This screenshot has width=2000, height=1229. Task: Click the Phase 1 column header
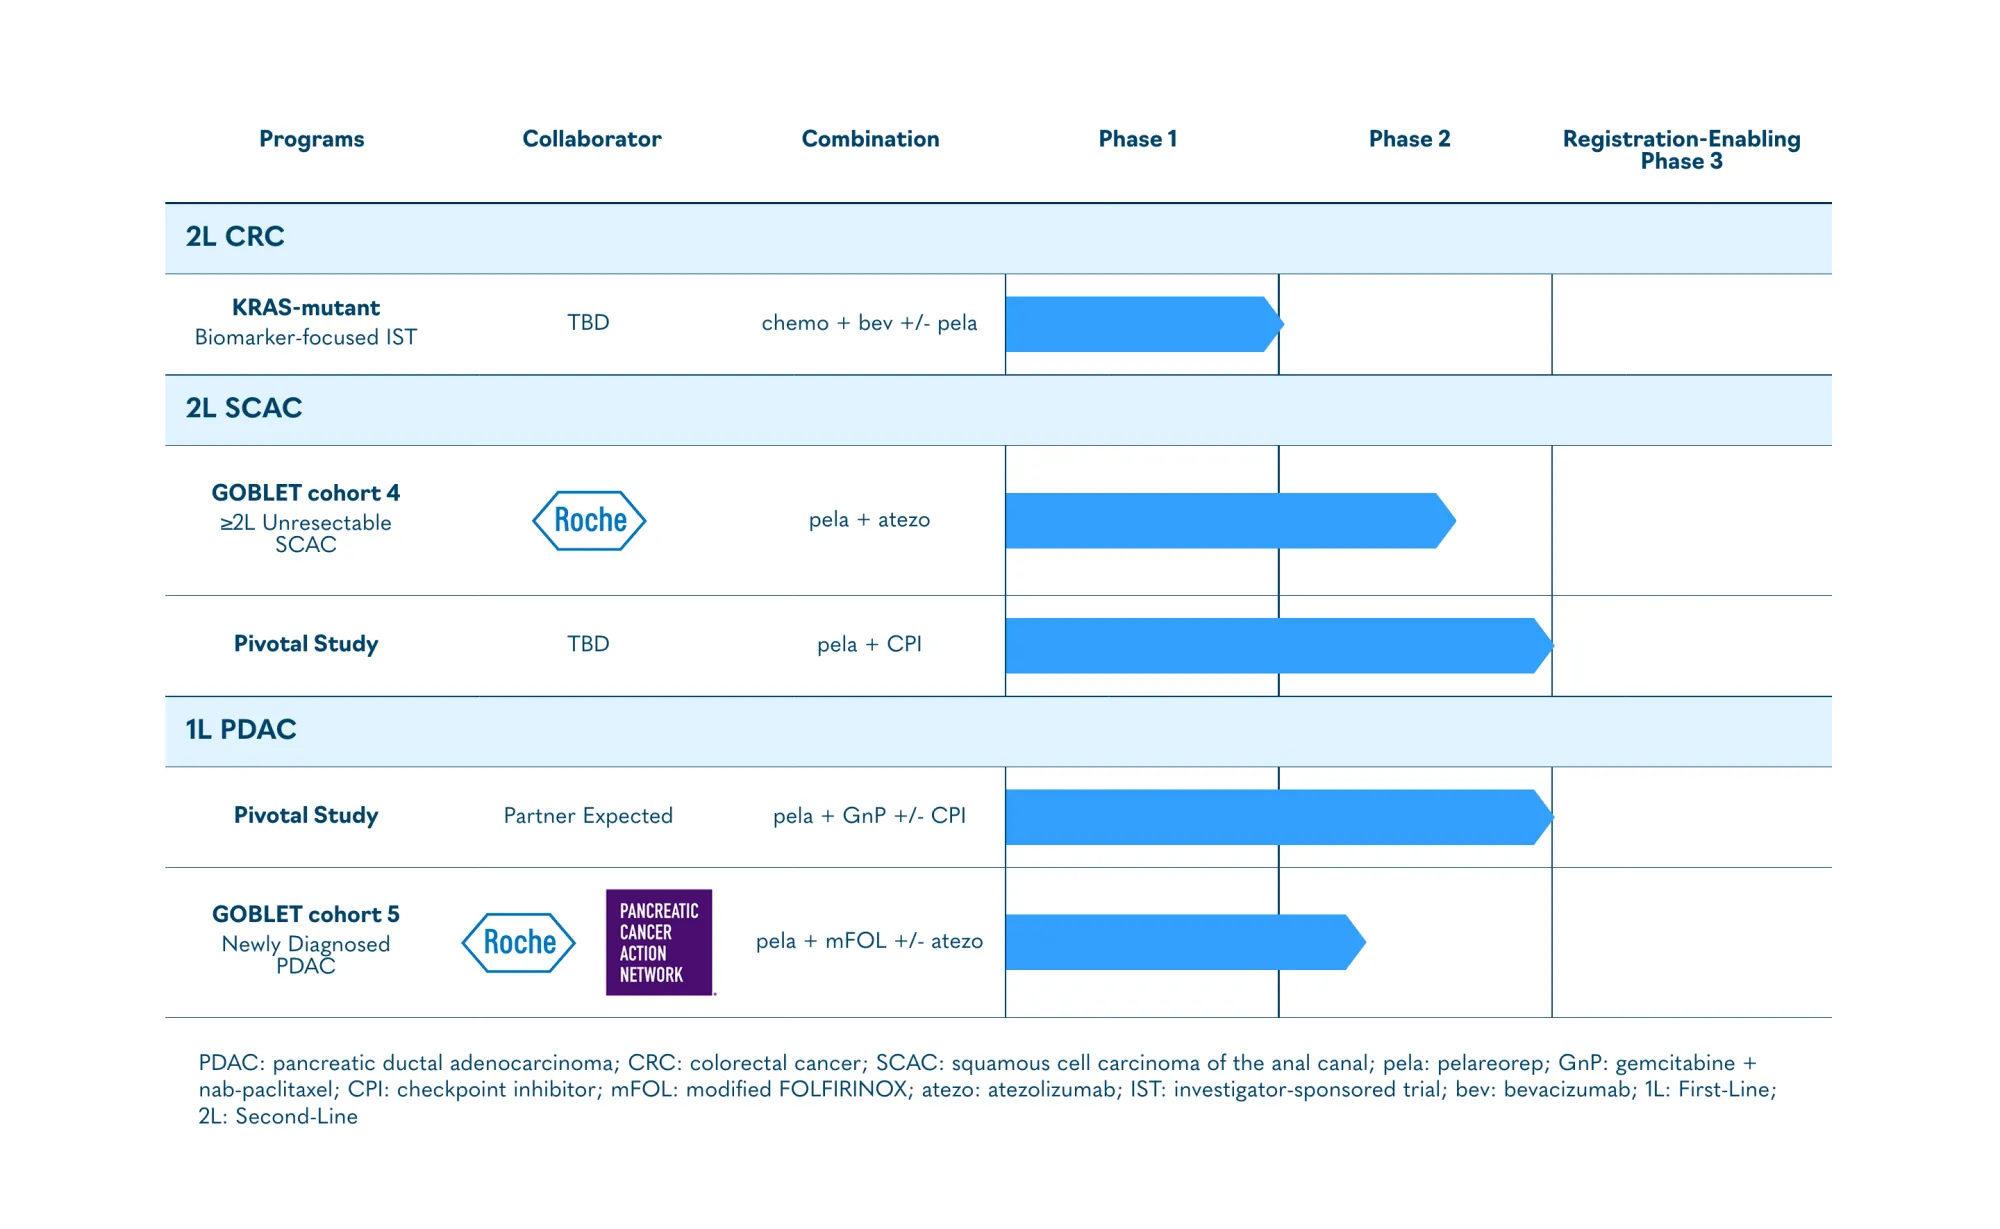click(x=1137, y=139)
